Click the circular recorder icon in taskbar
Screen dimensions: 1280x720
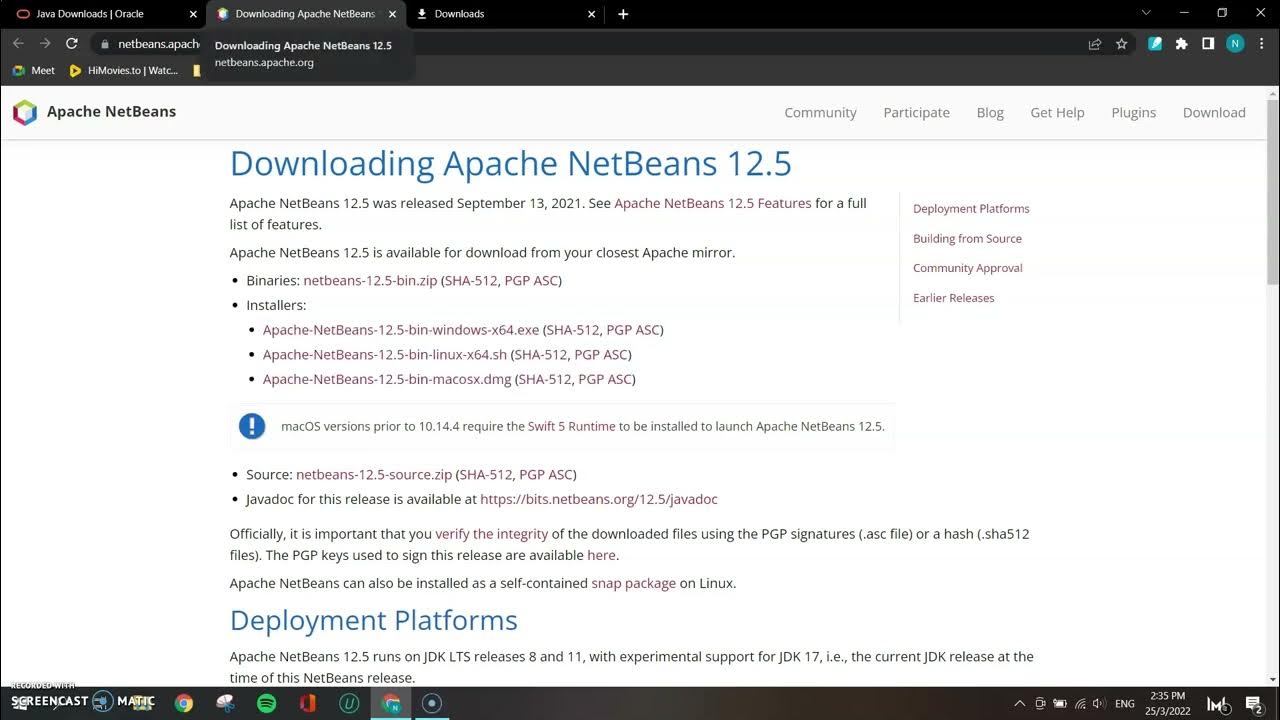[x=432, y=703]
